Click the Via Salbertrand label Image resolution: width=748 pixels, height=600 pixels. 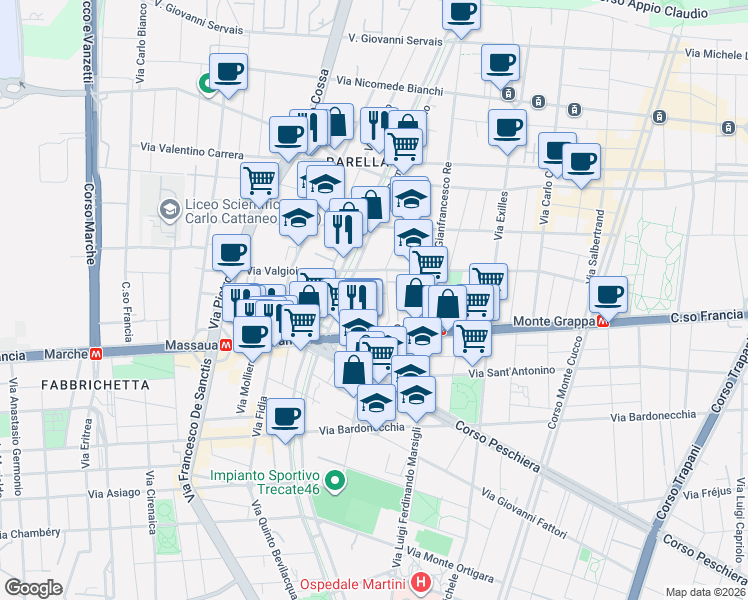pos(596,245)
